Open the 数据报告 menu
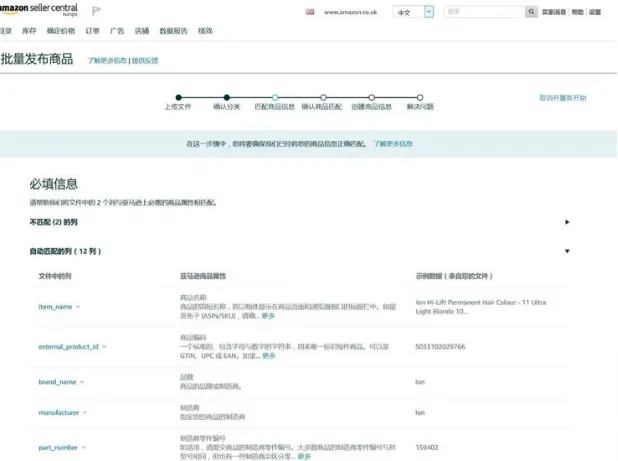Screen dimensions: 618x461 tap(173, 31)
